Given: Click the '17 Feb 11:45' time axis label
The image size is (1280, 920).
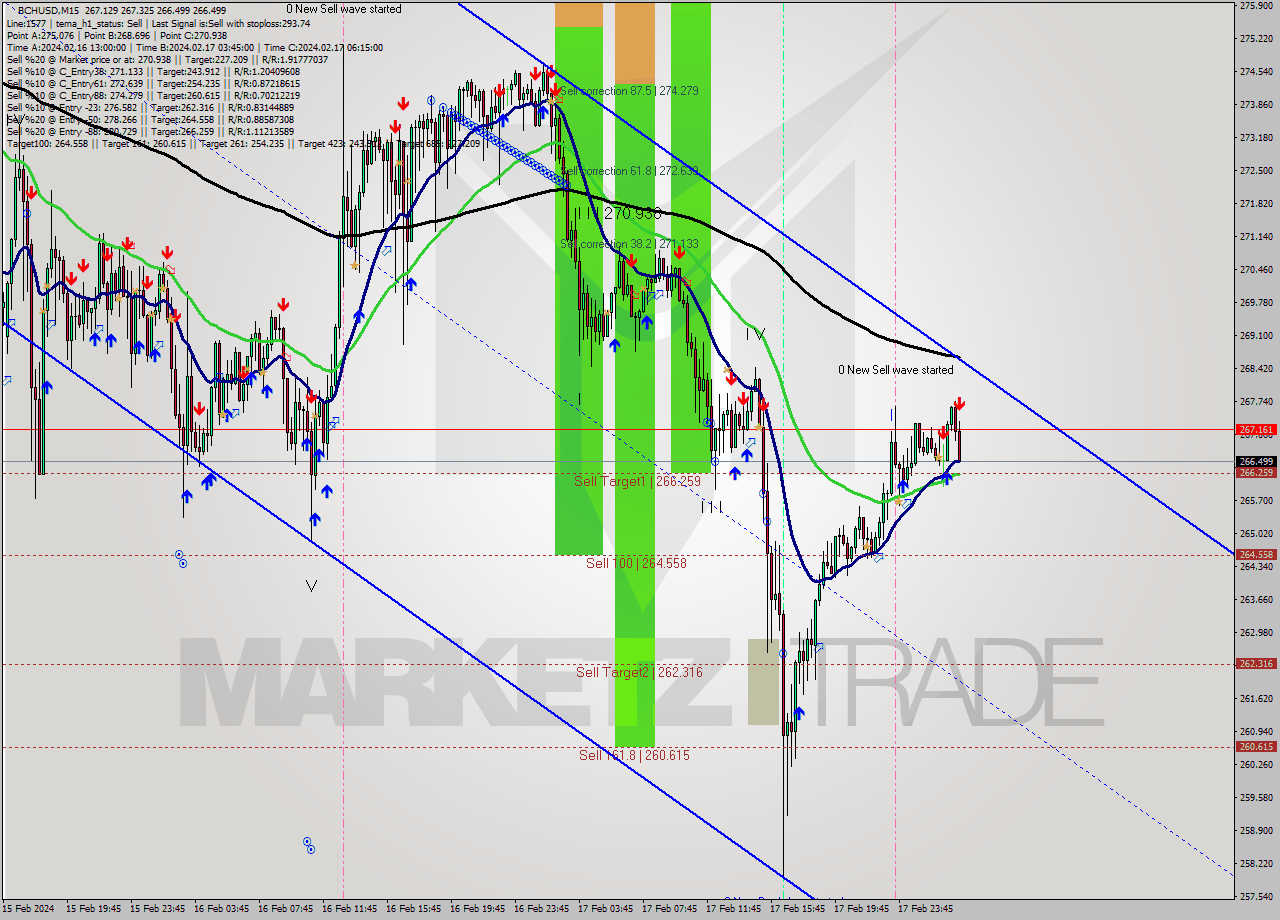Looking at the screenshot, I should point(734,910).
